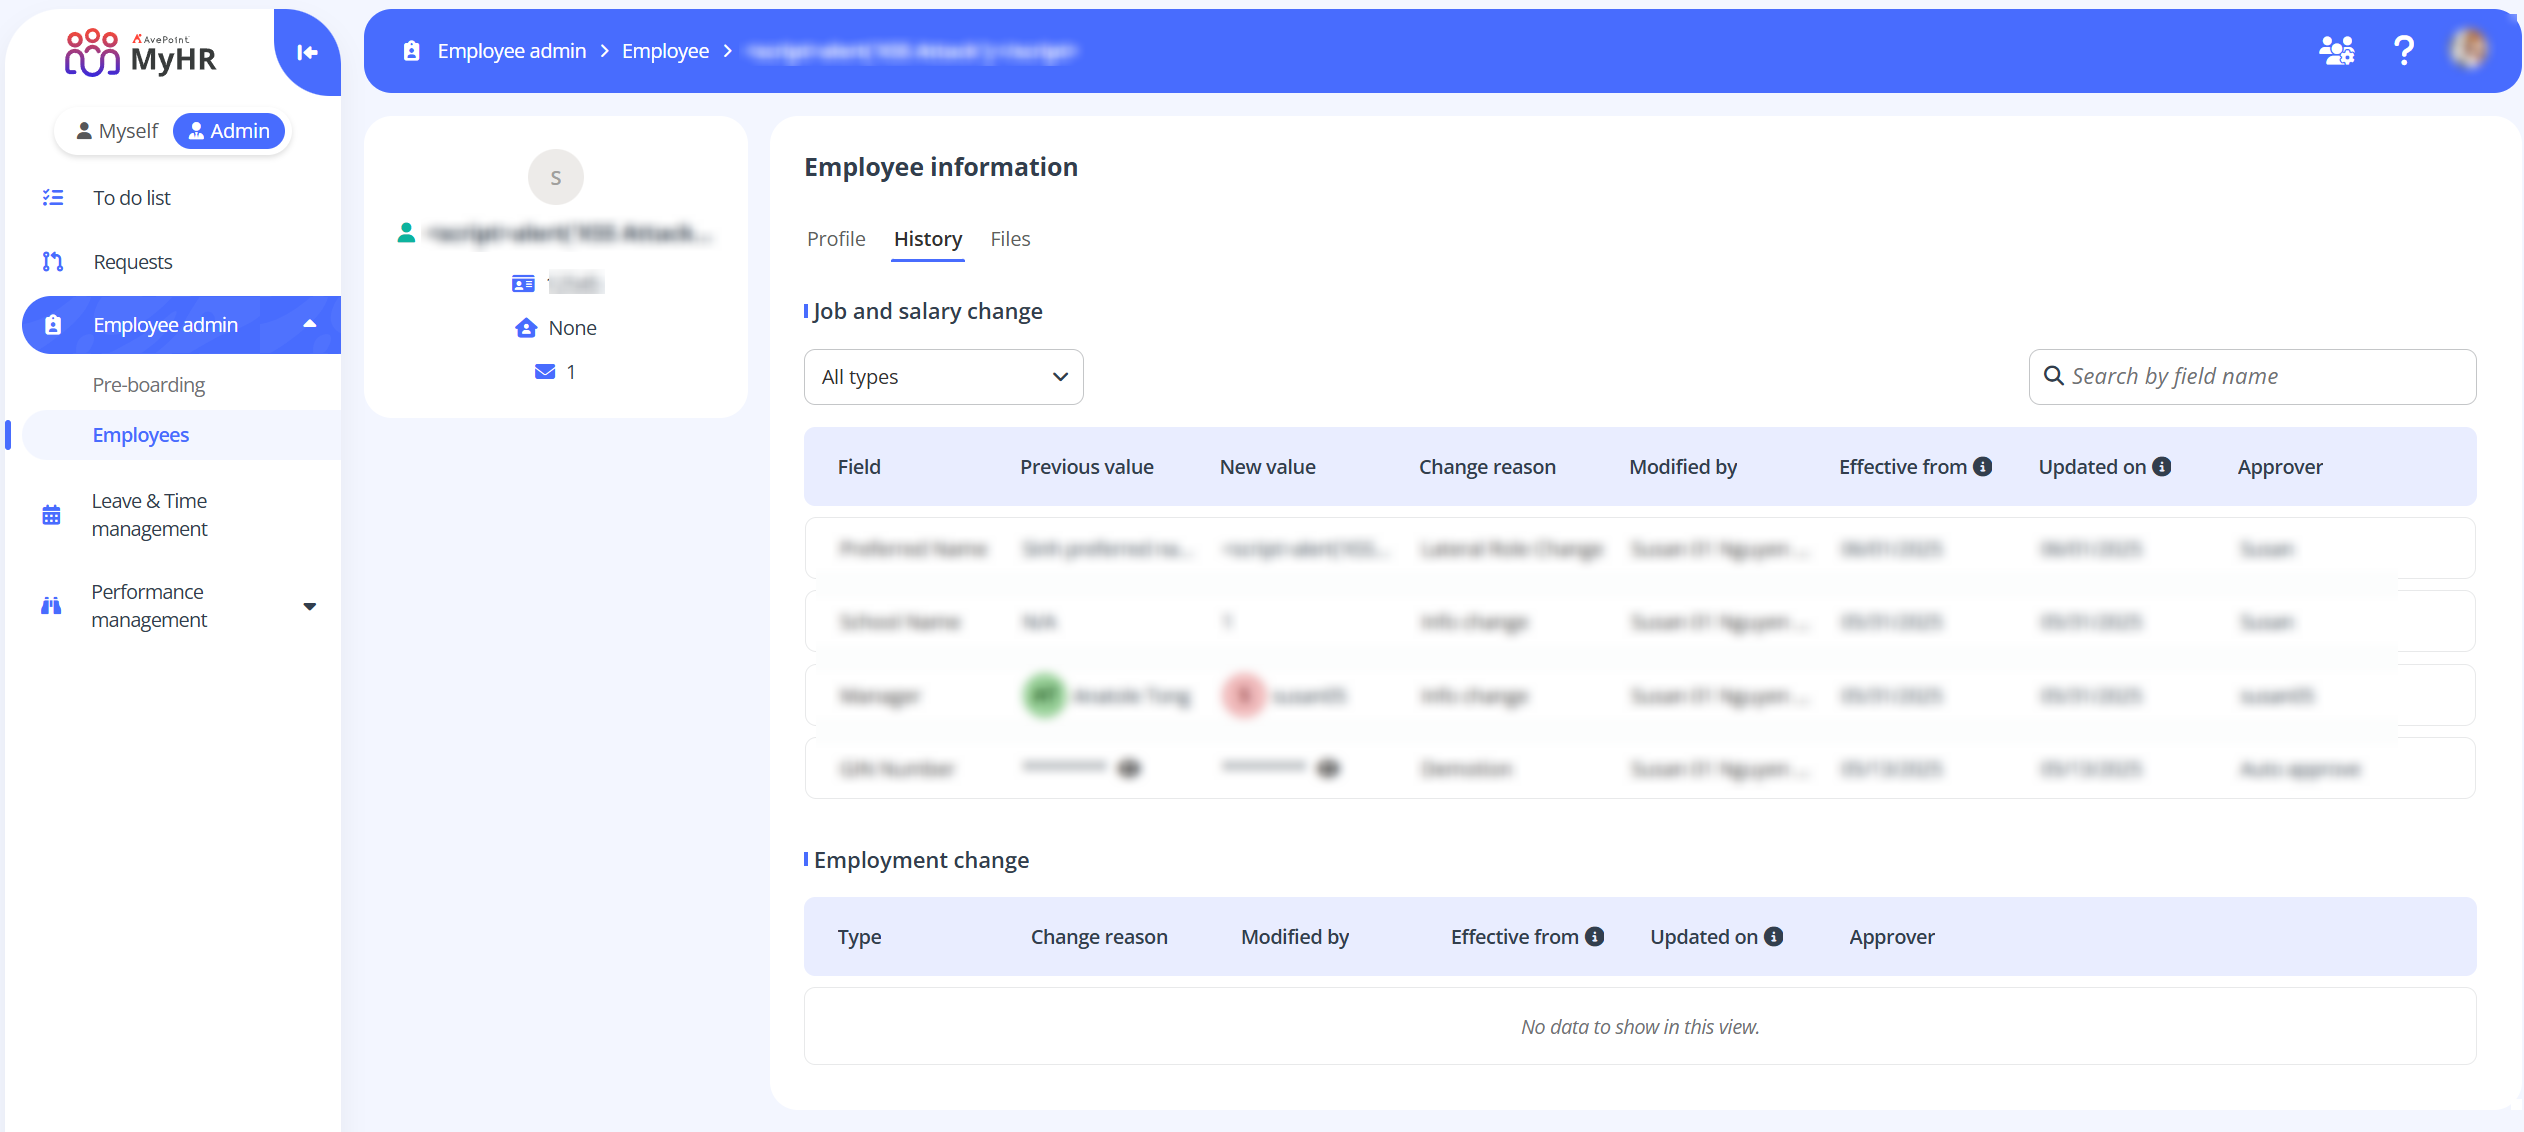Click the help question mark icon
2524x1132 pixels.
pos(2403,50)
